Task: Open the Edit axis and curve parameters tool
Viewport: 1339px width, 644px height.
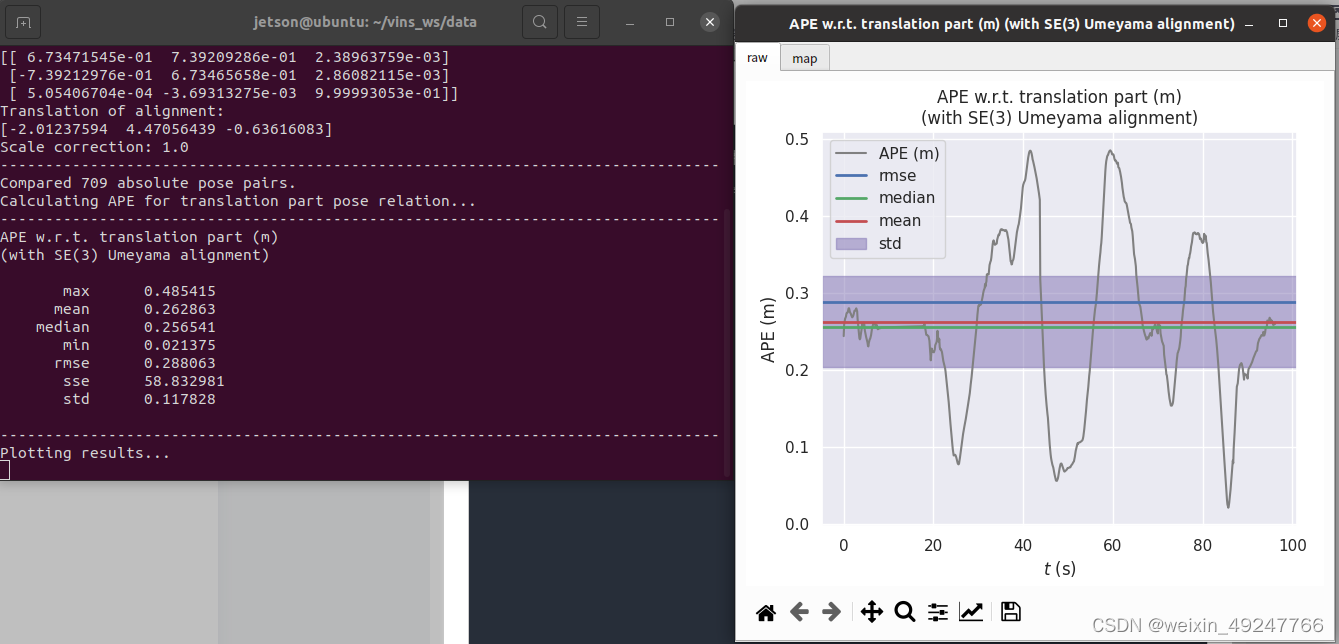Action: tap(970, 612)
